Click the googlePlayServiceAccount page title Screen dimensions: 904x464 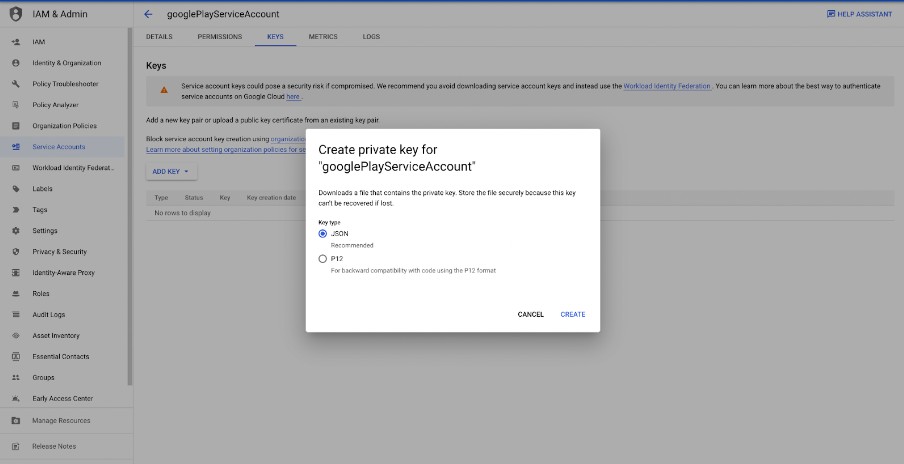[223, 14]
